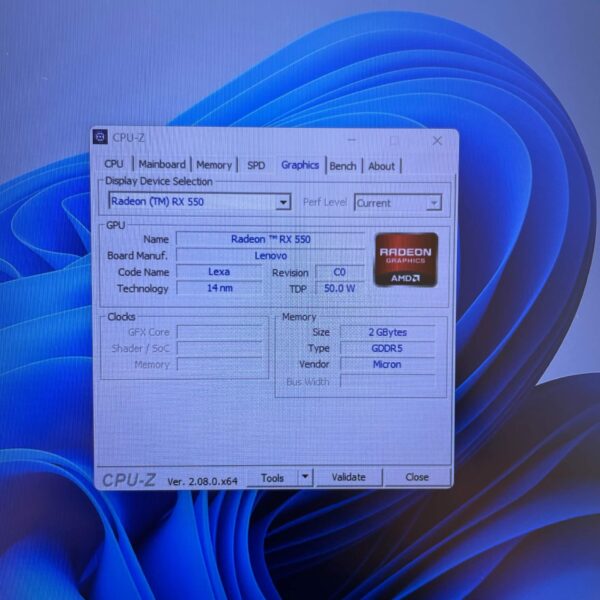Close the CPU-Z window with X

(437, 141)
